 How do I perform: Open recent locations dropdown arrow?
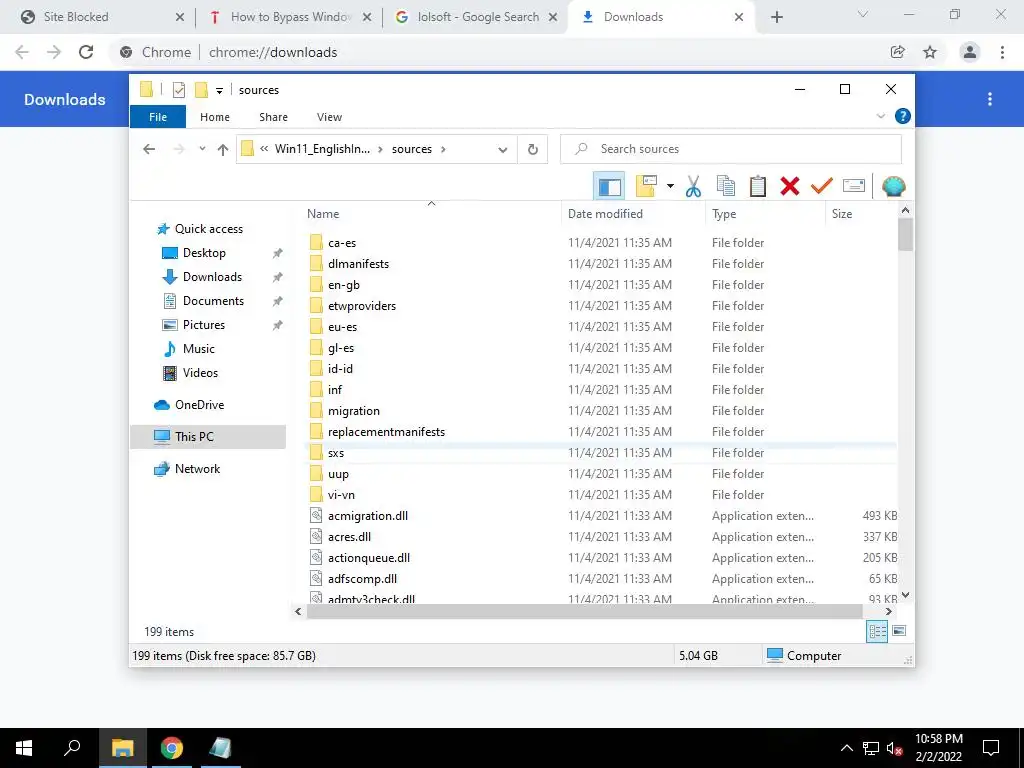click(202, 149)
